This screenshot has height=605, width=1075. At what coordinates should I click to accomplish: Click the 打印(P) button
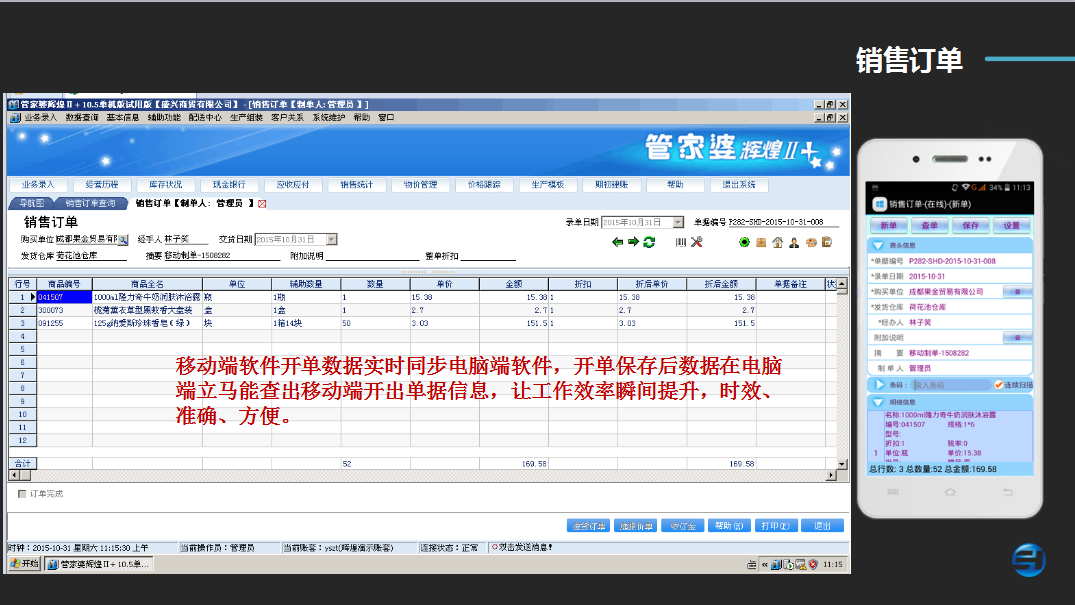[775, 526]
